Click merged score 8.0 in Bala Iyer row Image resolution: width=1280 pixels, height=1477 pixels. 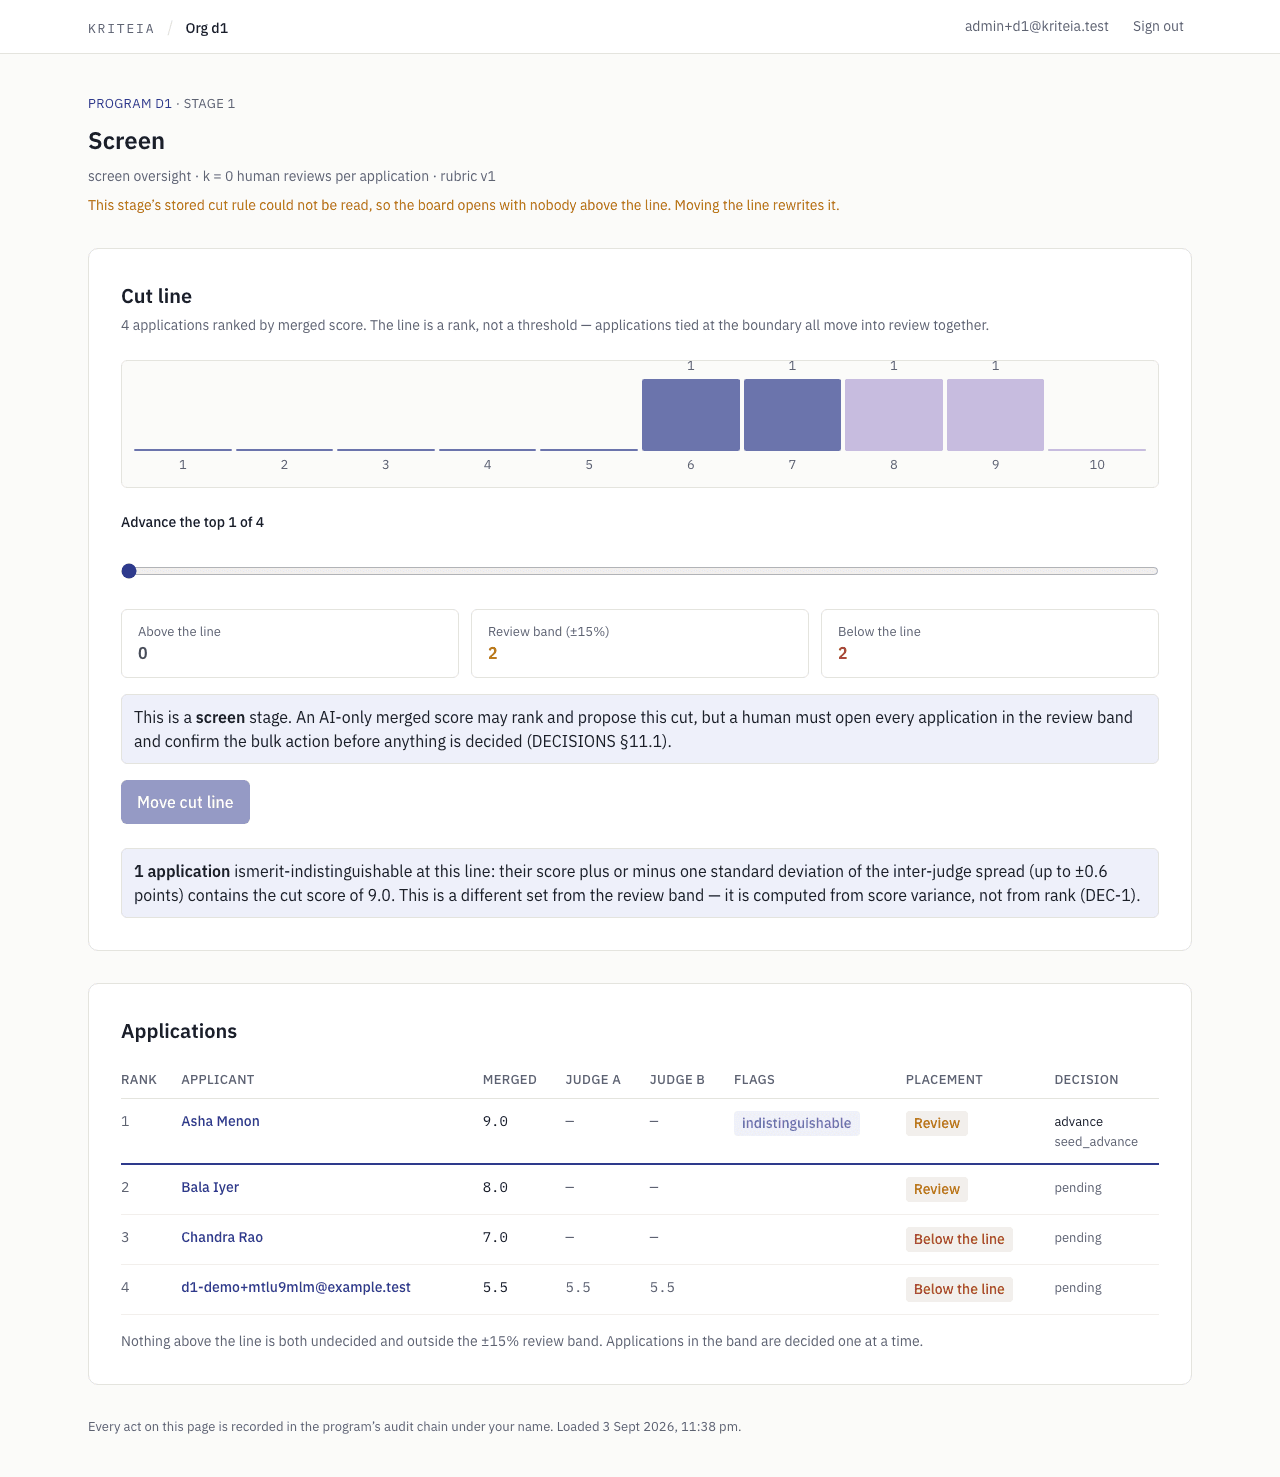tap(495, 1187)
